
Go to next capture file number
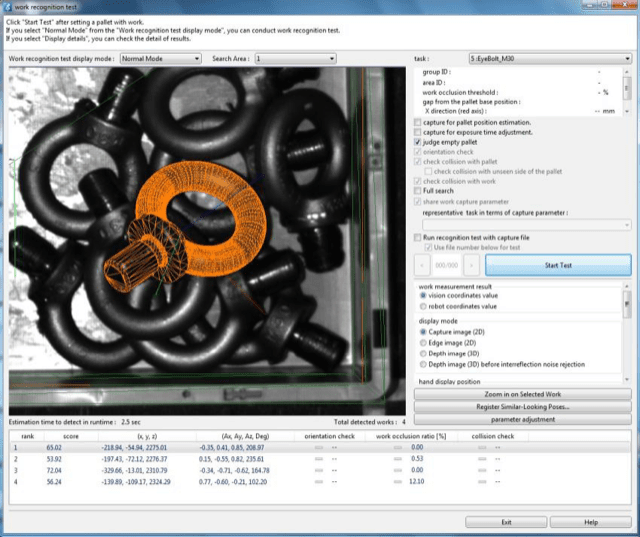click(471, 265)
